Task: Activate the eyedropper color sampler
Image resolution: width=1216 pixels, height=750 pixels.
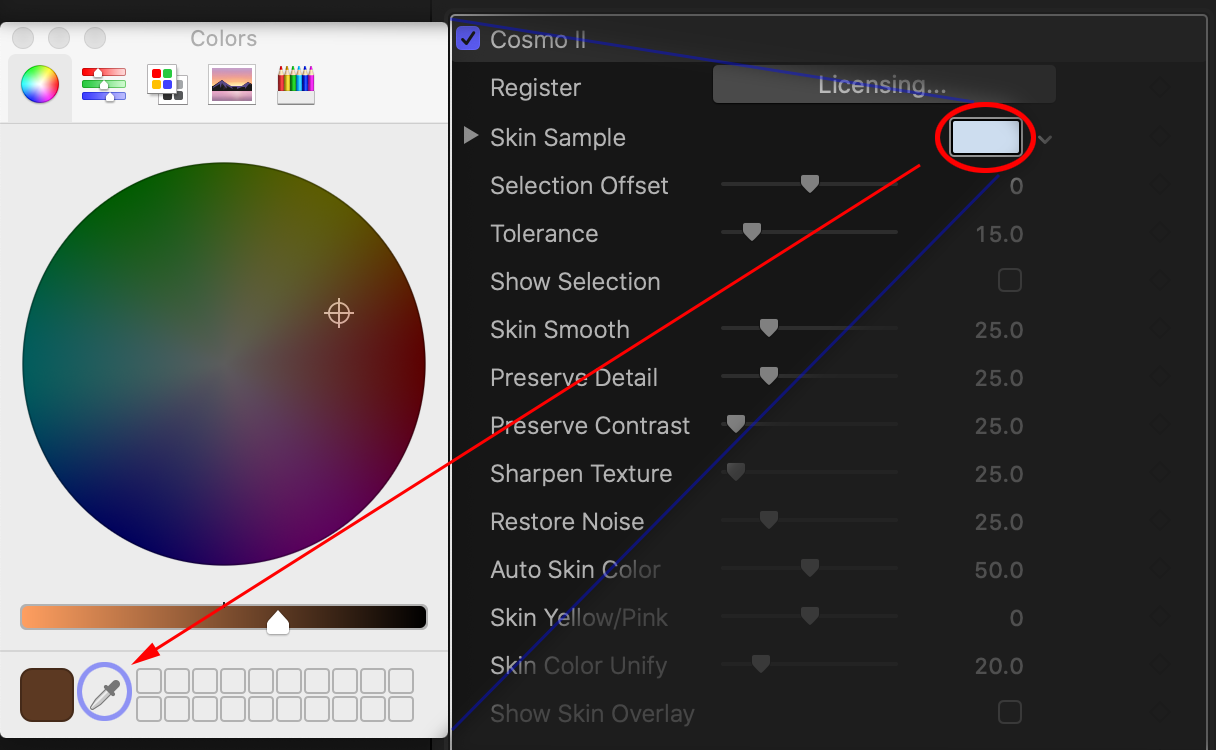Action: pyautogui.click(x=105, y=693)
